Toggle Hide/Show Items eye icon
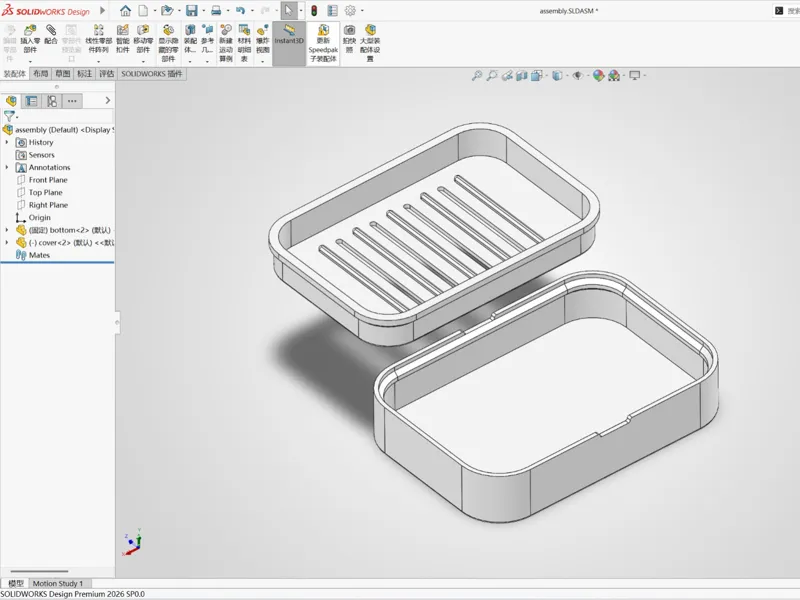800x600 pixels. 578,76
